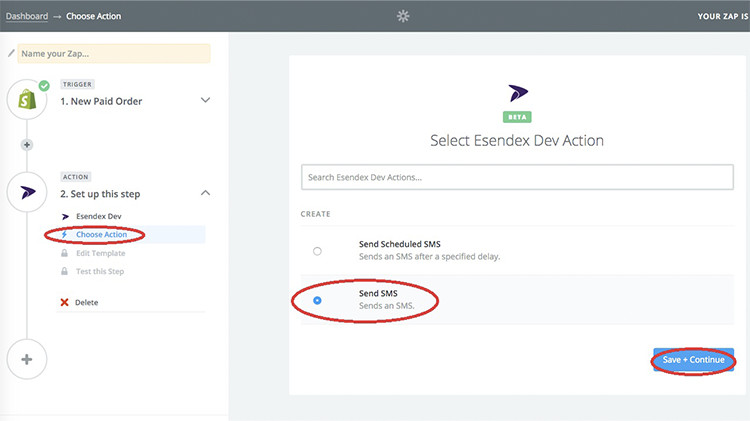750x421 pixels.
Task: Click the Test this Step item
Action: pyautogui.click(x=100, y=271)
